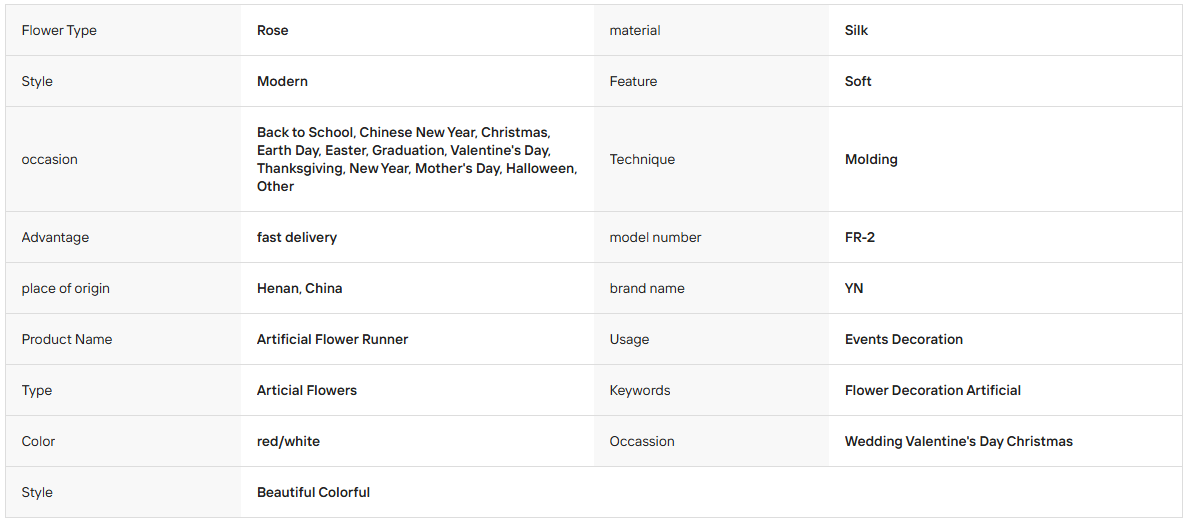1190x524 pixels.
Task: Select Wedding Valentine's Day Christmas value
Action: click(959, 441)
